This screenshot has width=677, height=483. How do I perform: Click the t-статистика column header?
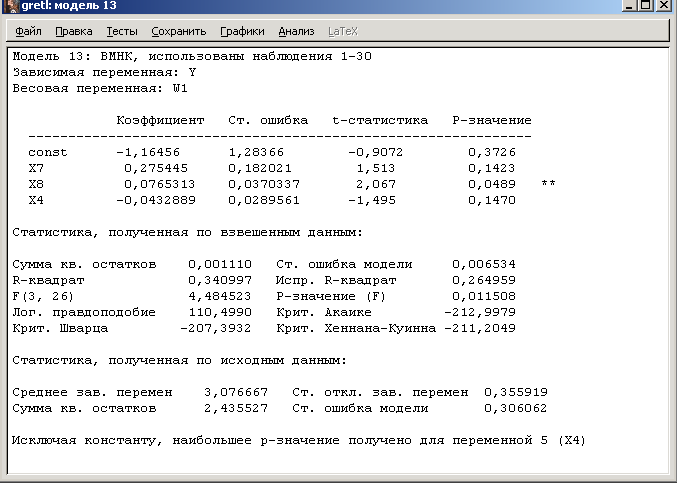coord(380,120)
